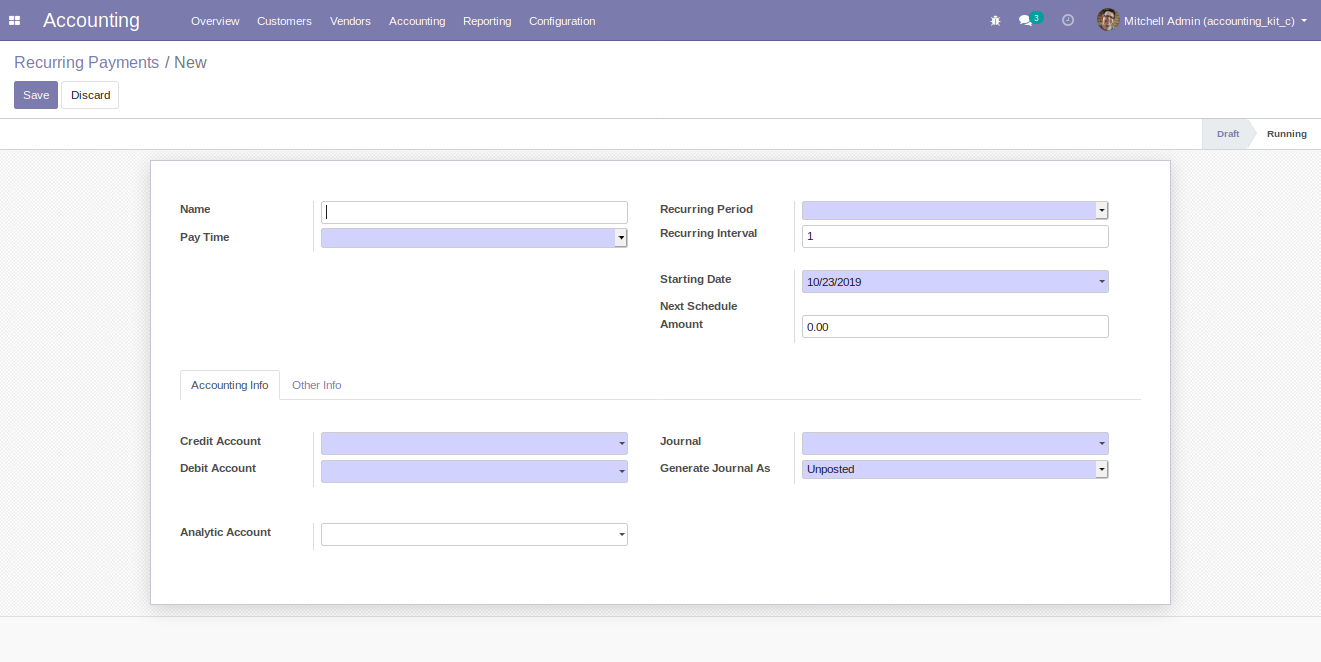Go back to Recurring Payments breadcrumb
The width and height of the screenshot is (1321, 662).
coord(86,62)
